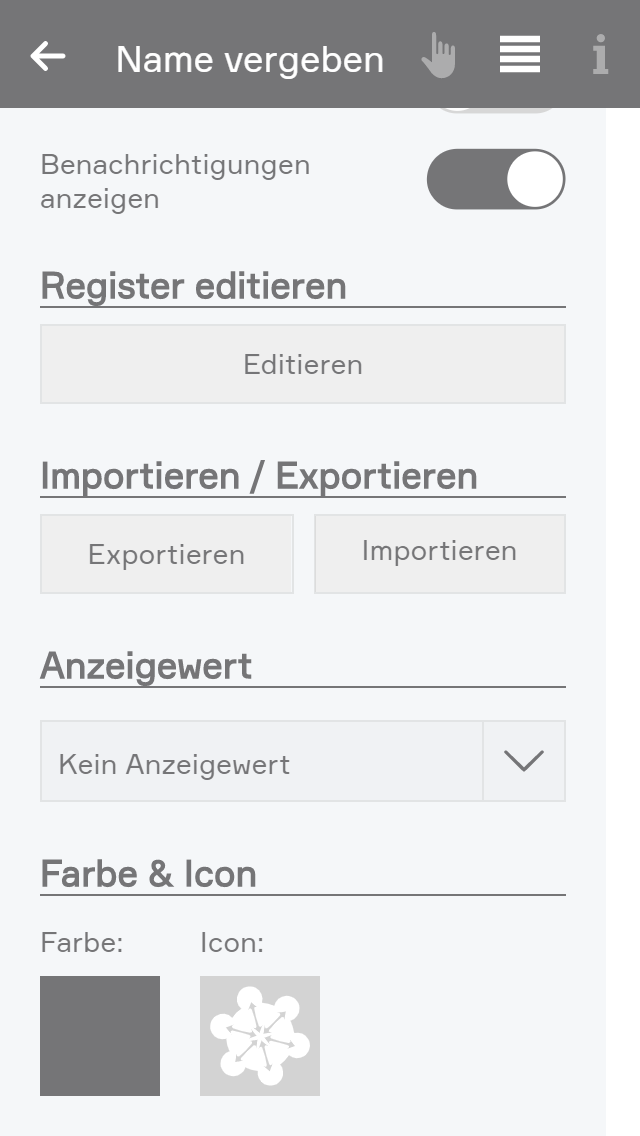Select the 'Farbe & Icon' heading
Screen dimensions: 640x1136
coord(149,875)
